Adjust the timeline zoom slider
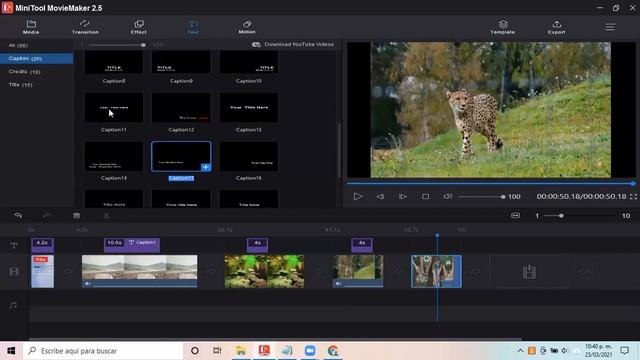The width and height of the screenshot is (640, 360). click(x=584, y=216)
